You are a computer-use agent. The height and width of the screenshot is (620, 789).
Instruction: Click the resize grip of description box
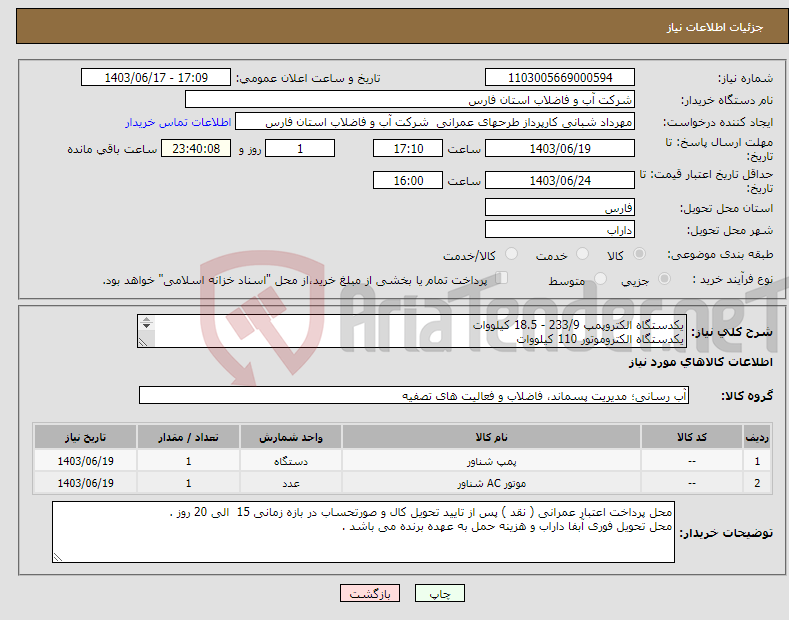(143, 342)
